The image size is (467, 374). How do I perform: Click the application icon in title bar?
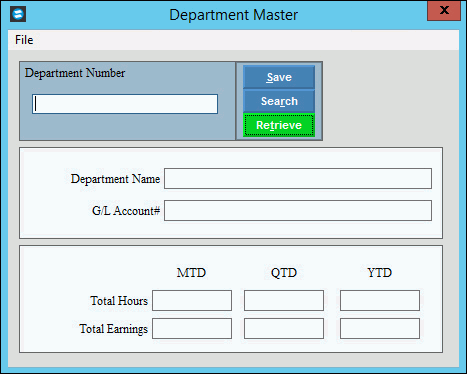[x=18, y=14]
